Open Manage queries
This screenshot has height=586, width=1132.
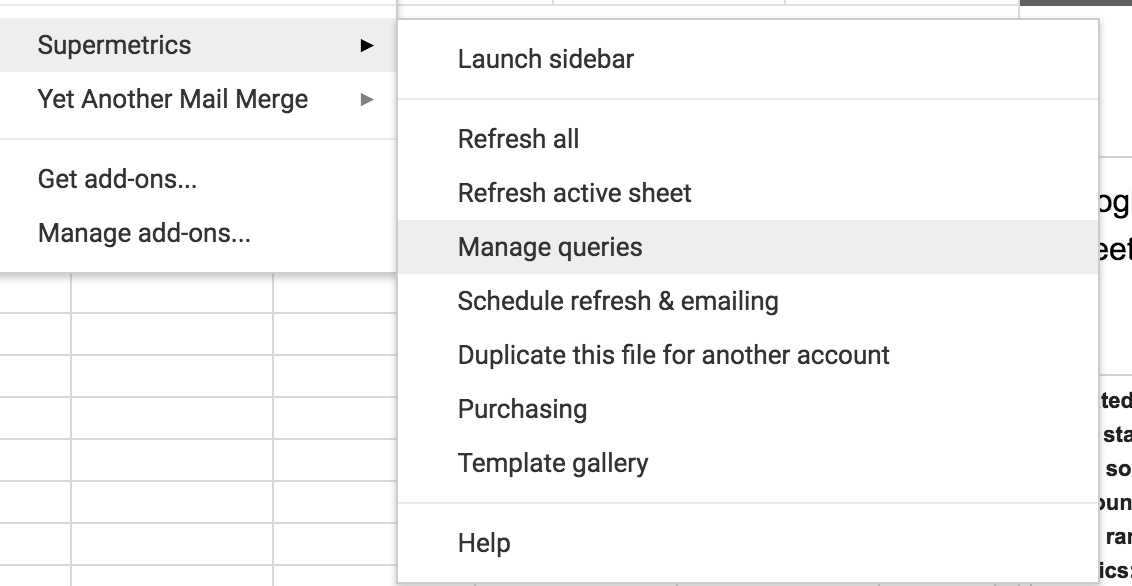(550, 247)
